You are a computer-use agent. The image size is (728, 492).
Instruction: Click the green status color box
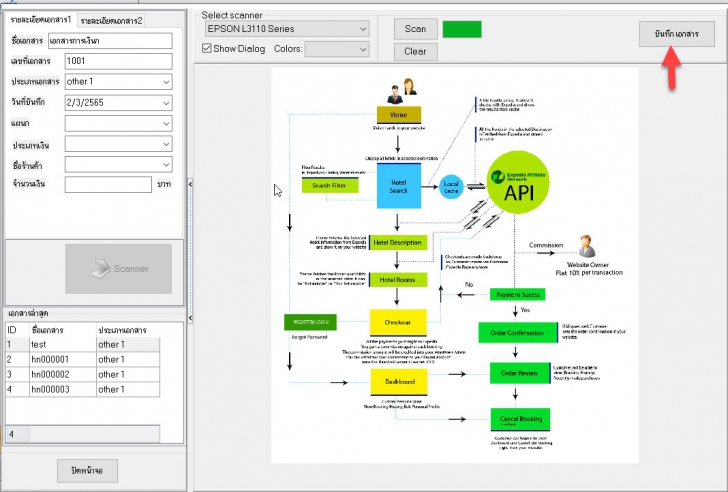pos(462,29)
